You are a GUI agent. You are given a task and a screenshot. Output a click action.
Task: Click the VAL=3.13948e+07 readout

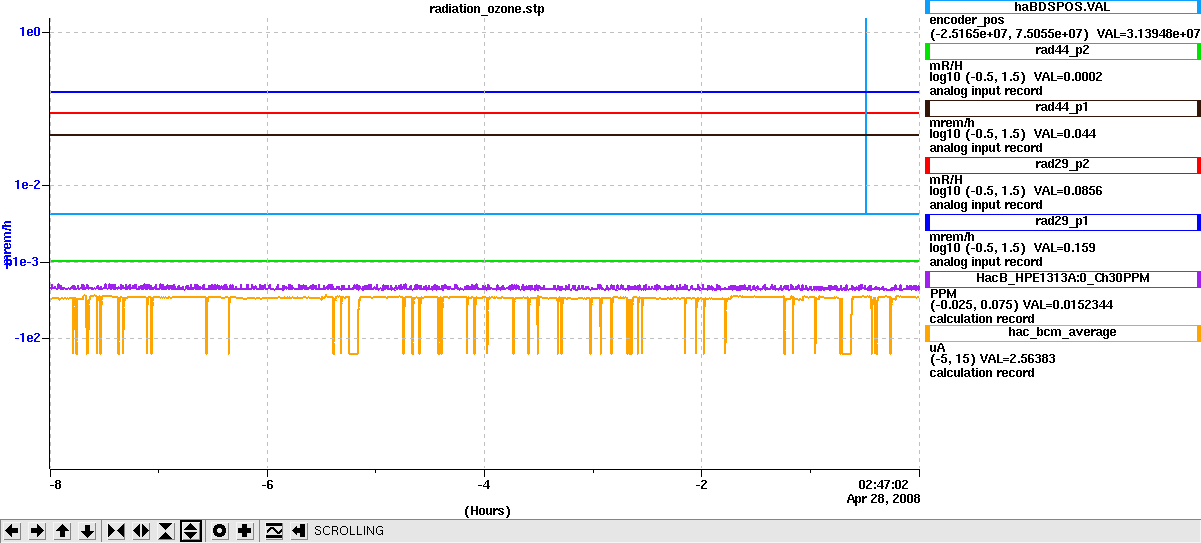point(1146,33)
